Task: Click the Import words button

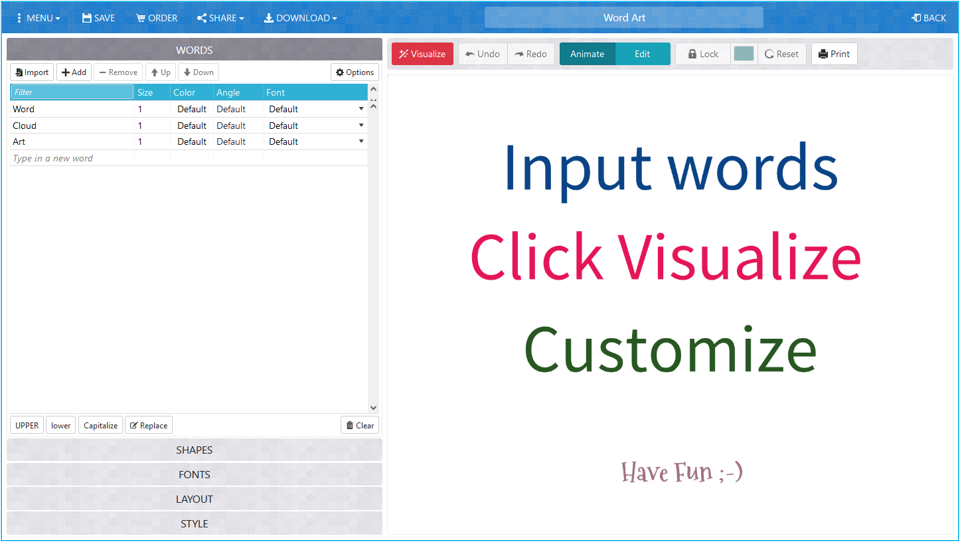Action: [32, 72]
